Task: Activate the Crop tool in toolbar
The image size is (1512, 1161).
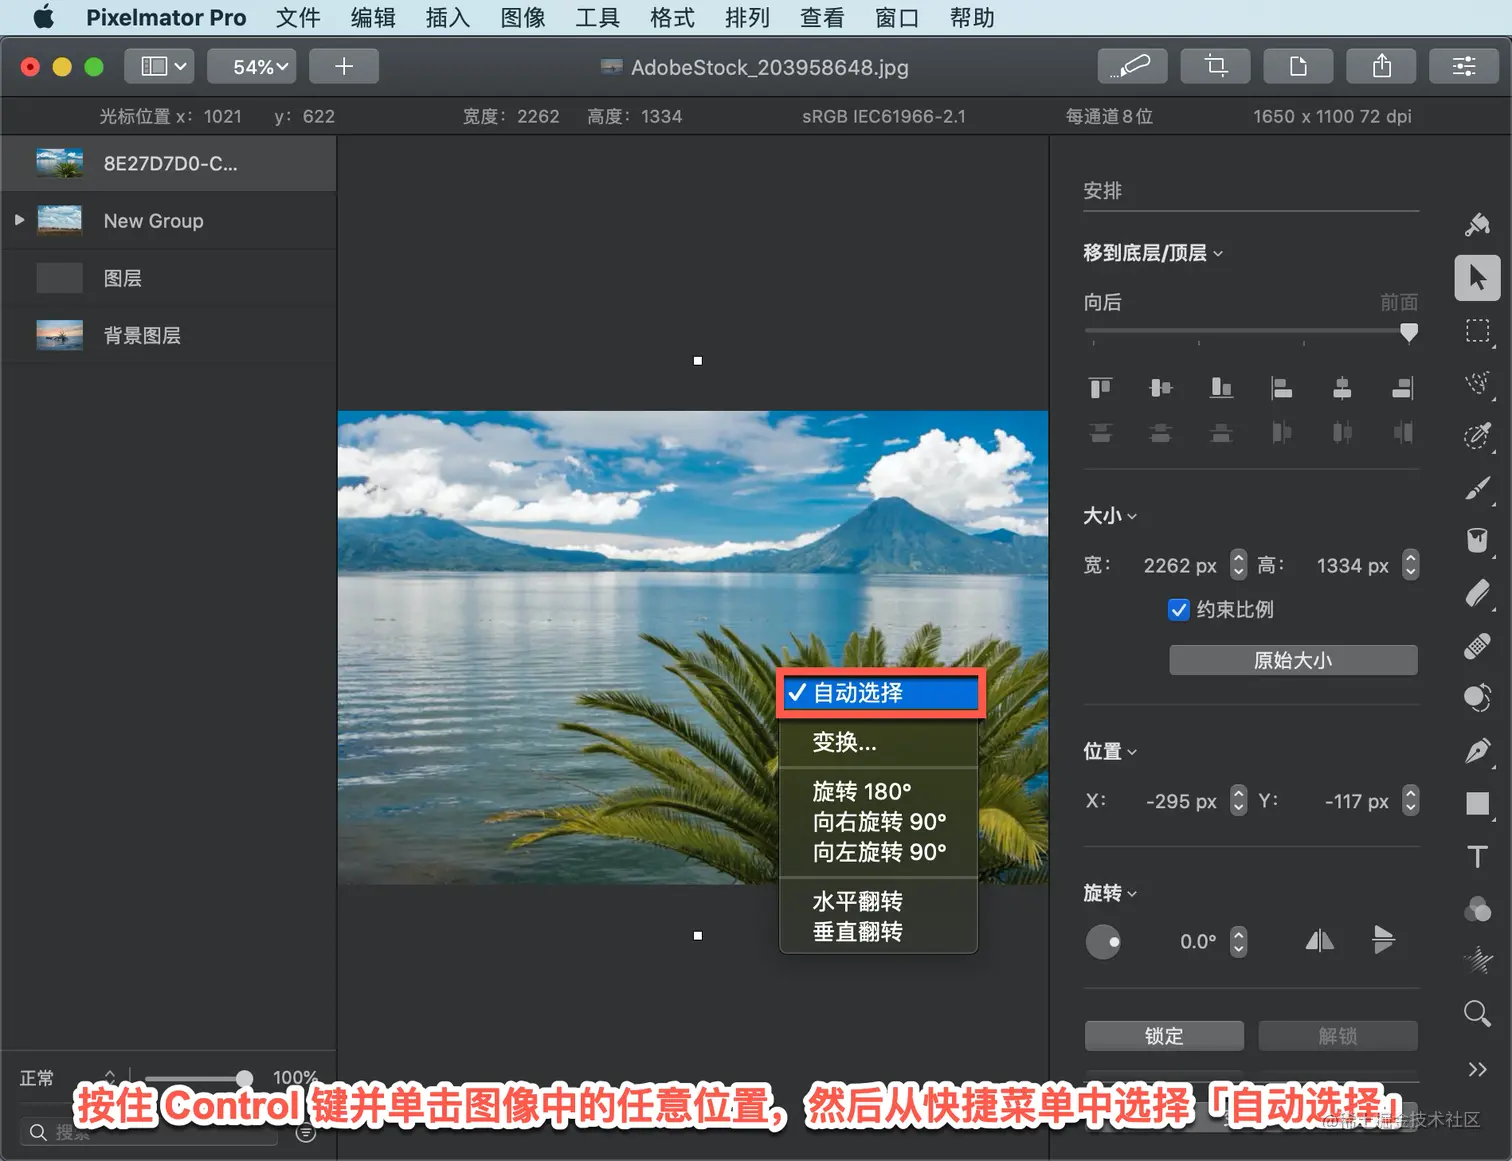Action: tap(1215, 66)
